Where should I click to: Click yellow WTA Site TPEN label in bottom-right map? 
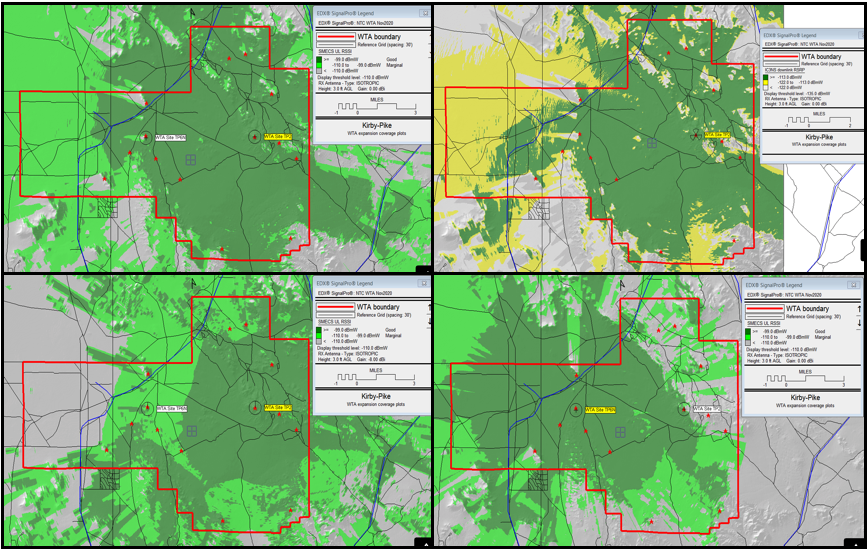click(600, 409)
